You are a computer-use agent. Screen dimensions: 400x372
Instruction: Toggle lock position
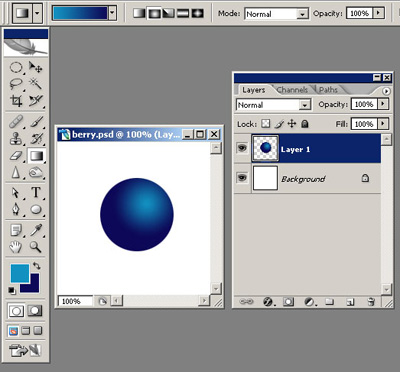coord(292,124)
